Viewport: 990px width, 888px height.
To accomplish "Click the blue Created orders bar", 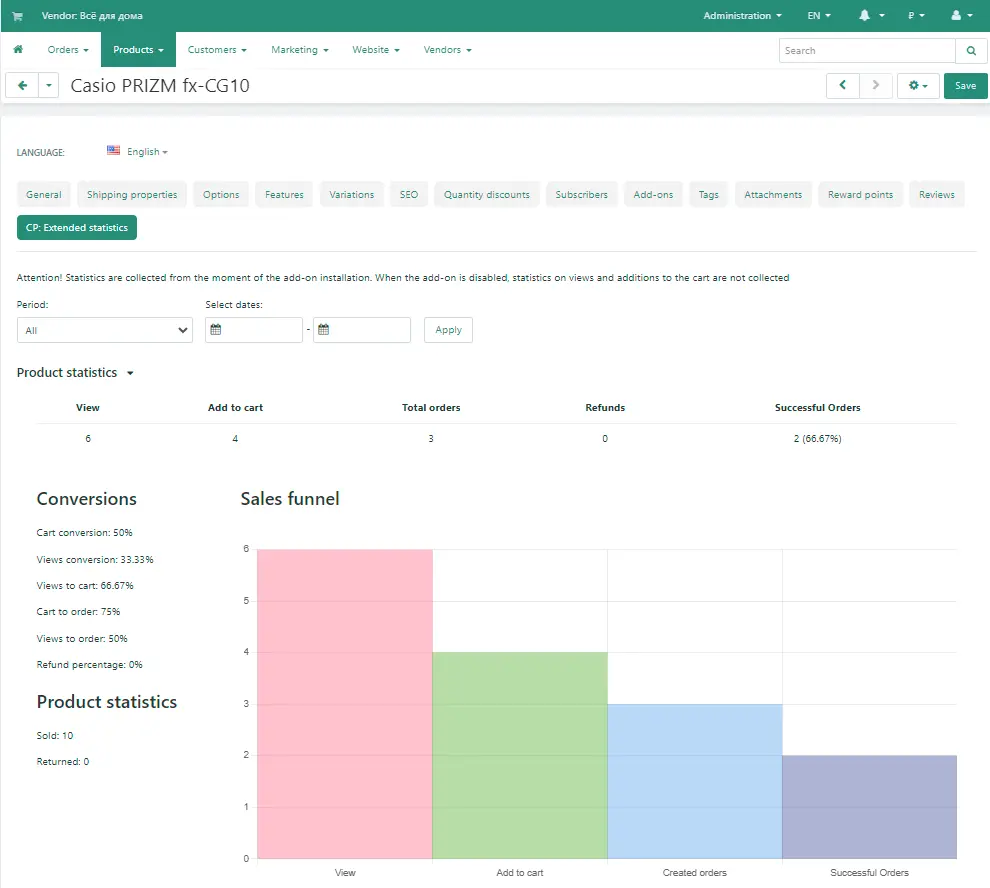I will (695, 781).
